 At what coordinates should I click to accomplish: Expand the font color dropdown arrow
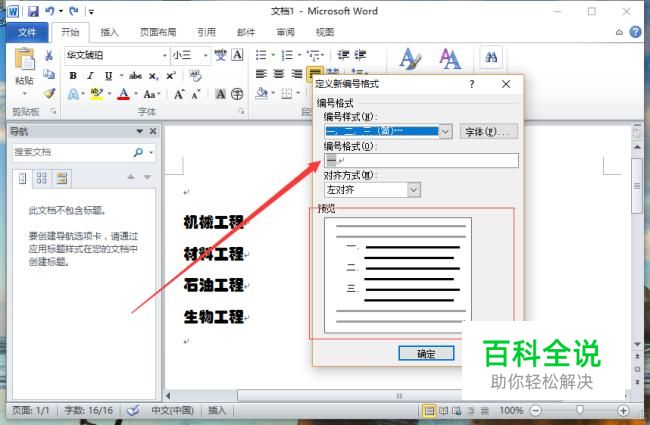[136, 94]
